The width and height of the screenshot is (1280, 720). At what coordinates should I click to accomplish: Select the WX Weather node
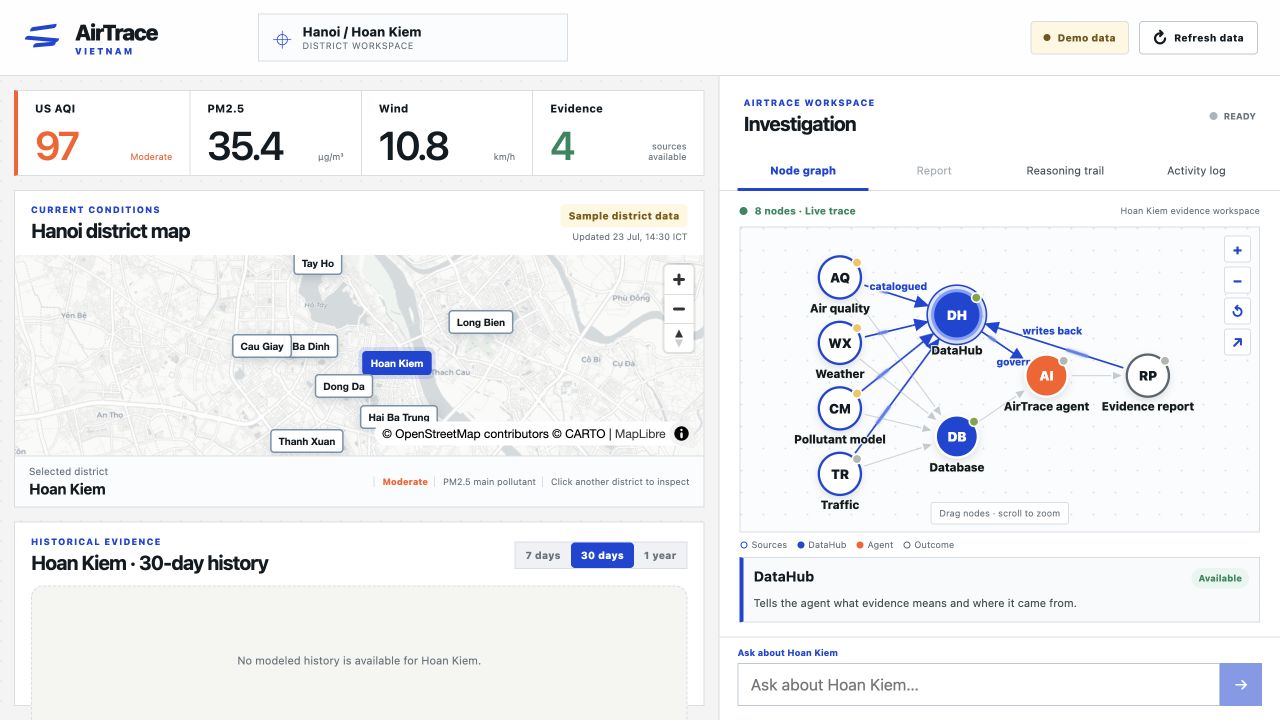(x=840, y=343)
